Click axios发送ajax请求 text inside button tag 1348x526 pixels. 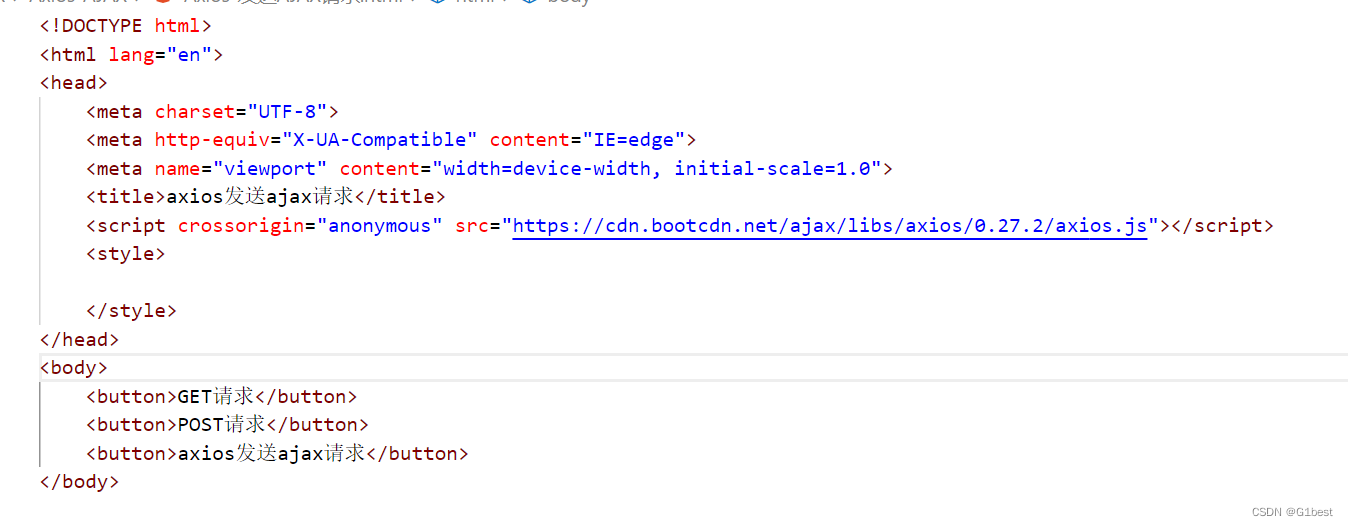pyautogui.click(x=272, y=454)
